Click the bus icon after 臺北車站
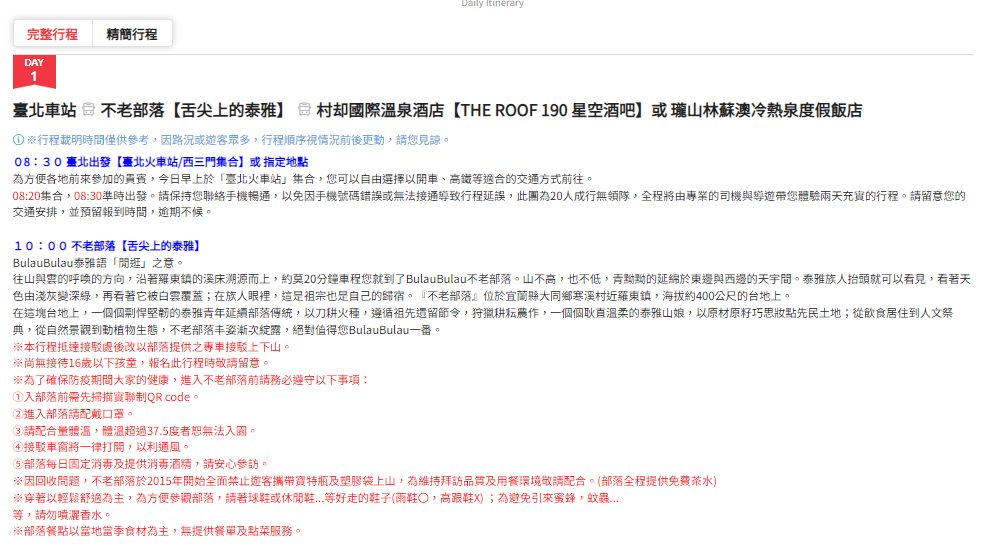Screen dimensions: 985x560 89,110
